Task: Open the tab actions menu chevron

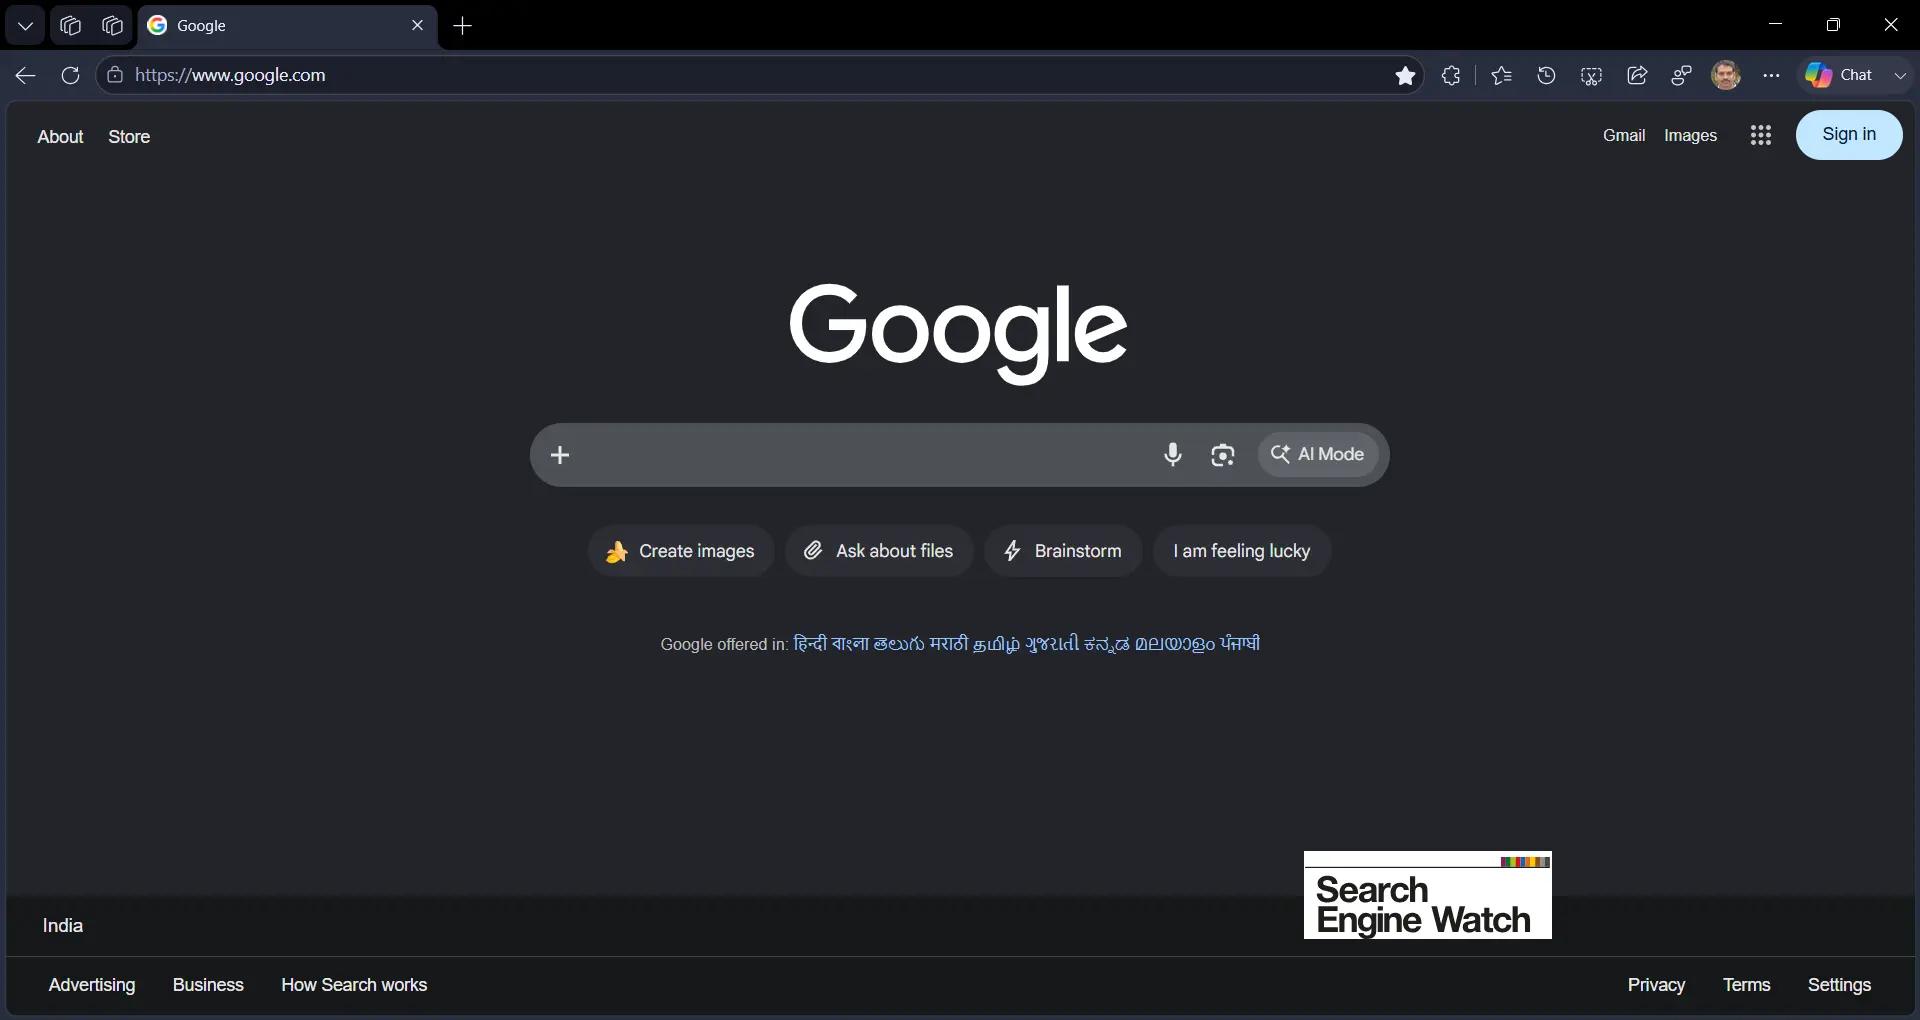Action: [x=25, y=26]
